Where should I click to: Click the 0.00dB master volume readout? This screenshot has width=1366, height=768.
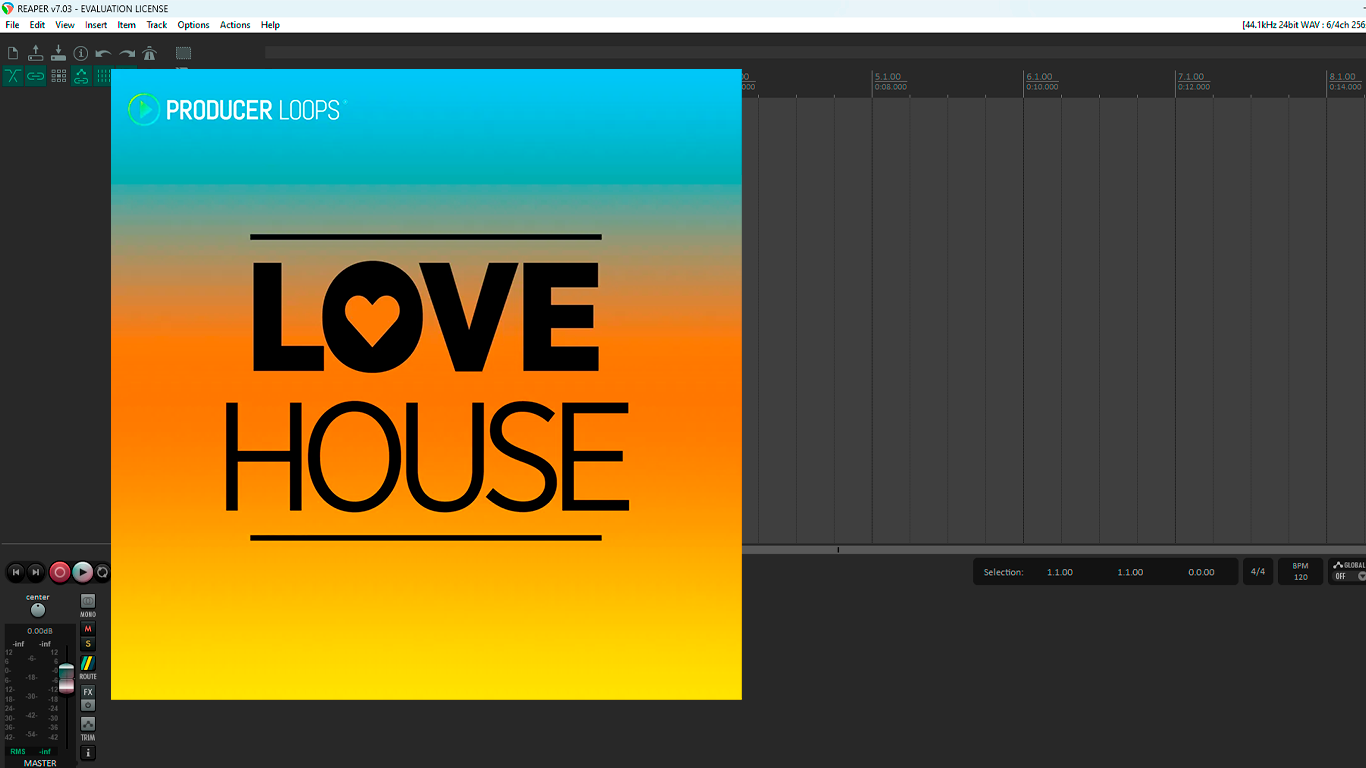point(40,631)
